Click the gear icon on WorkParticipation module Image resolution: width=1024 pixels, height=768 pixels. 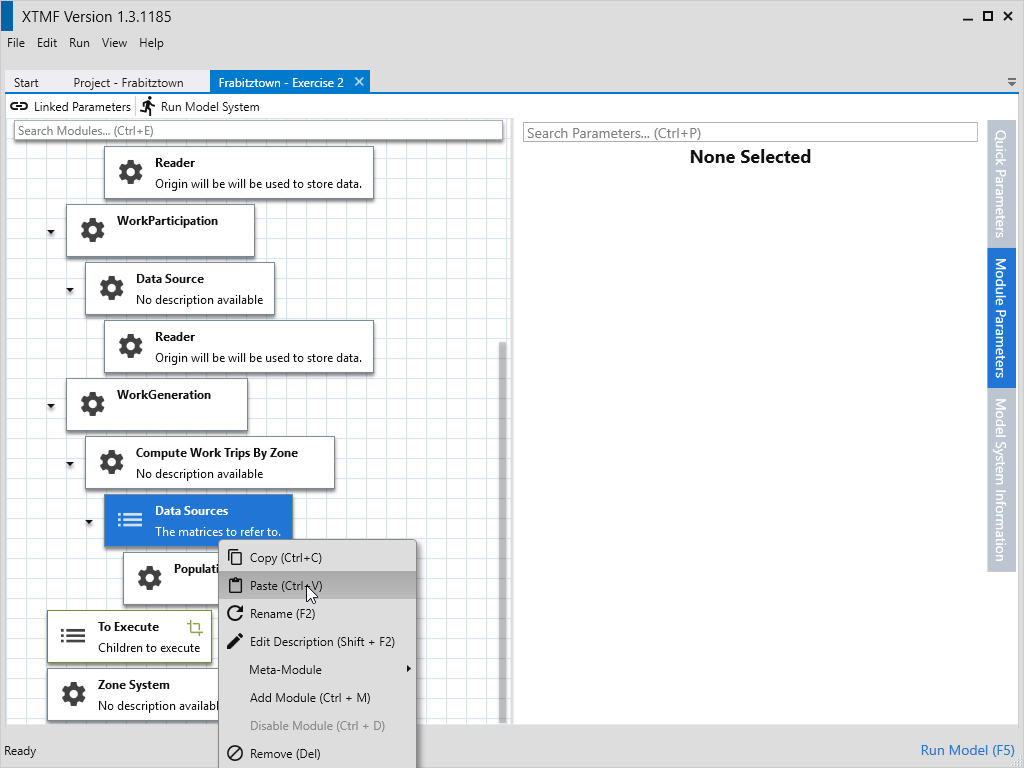point(92,230)
